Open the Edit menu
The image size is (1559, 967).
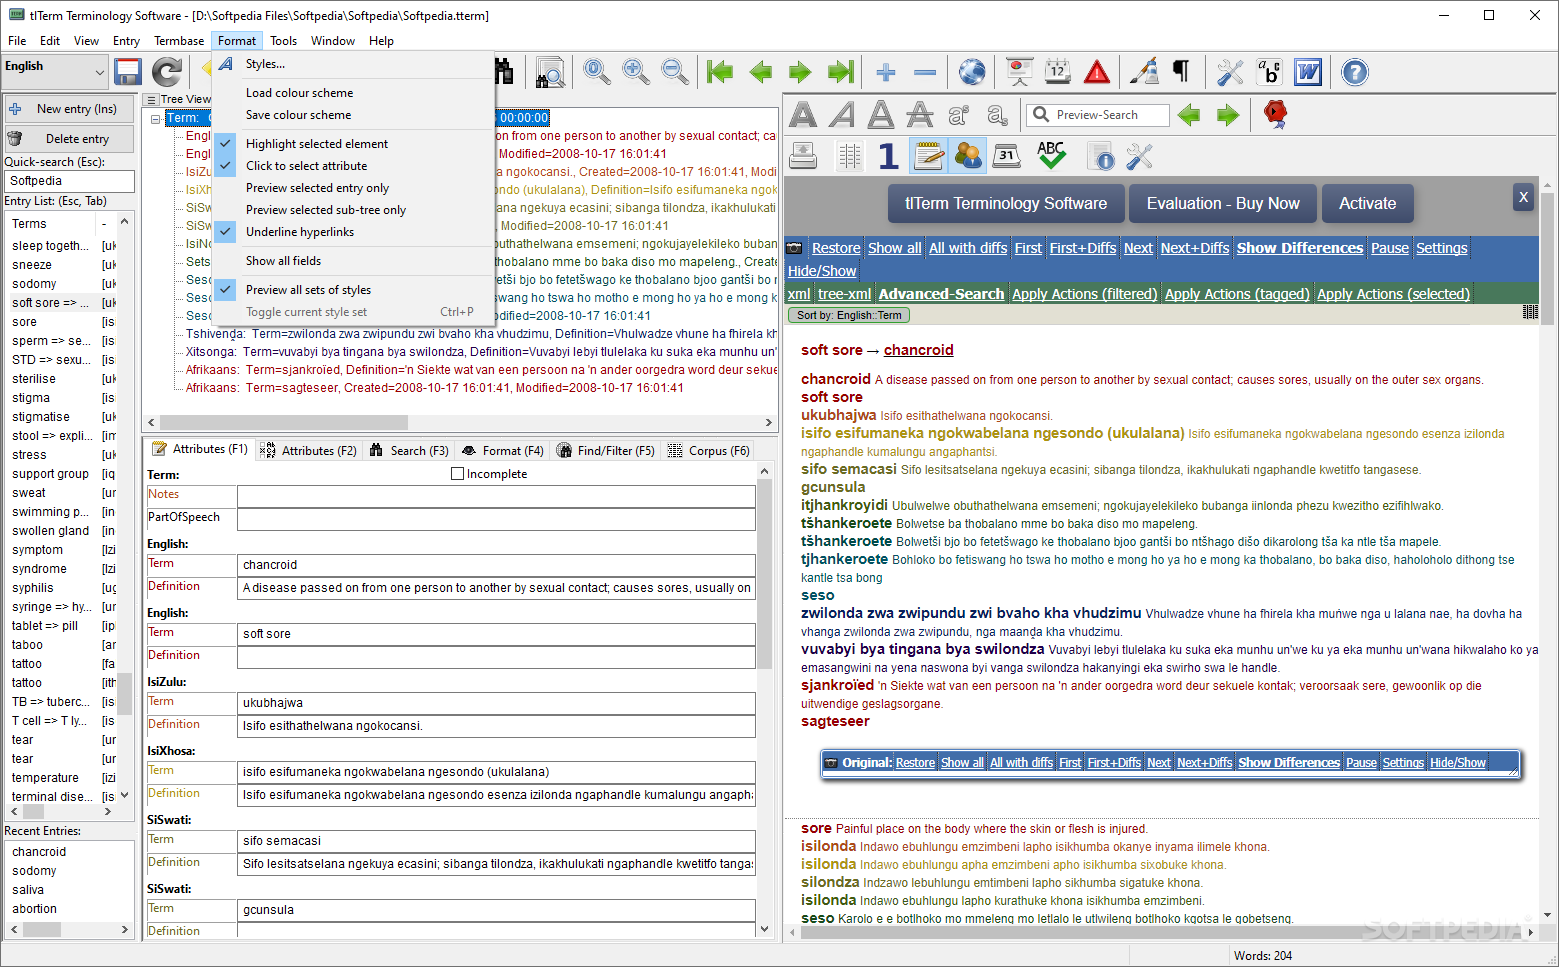click(50, 41)
